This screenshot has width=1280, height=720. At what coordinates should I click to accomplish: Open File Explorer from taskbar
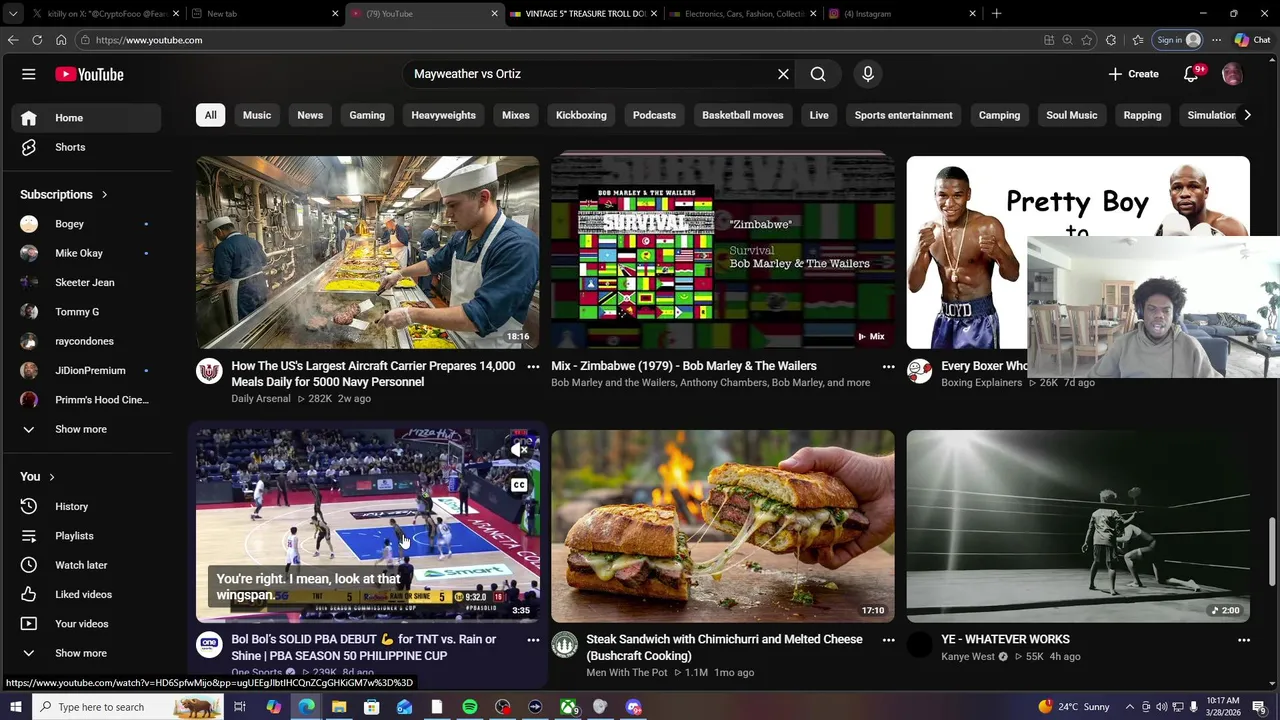(x=339, y=707)
